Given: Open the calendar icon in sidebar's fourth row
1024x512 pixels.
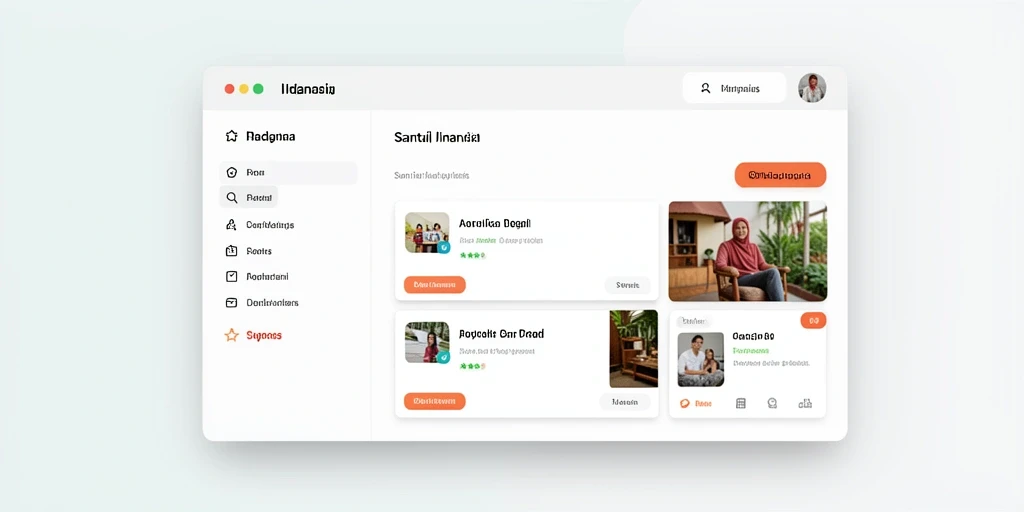Looking at the screenshot, I should tap(231, 250).
